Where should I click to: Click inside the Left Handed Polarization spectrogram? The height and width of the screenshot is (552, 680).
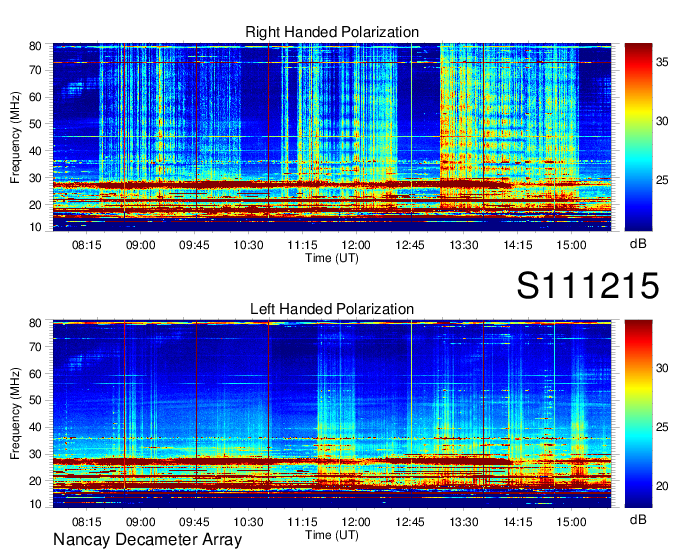332,414
